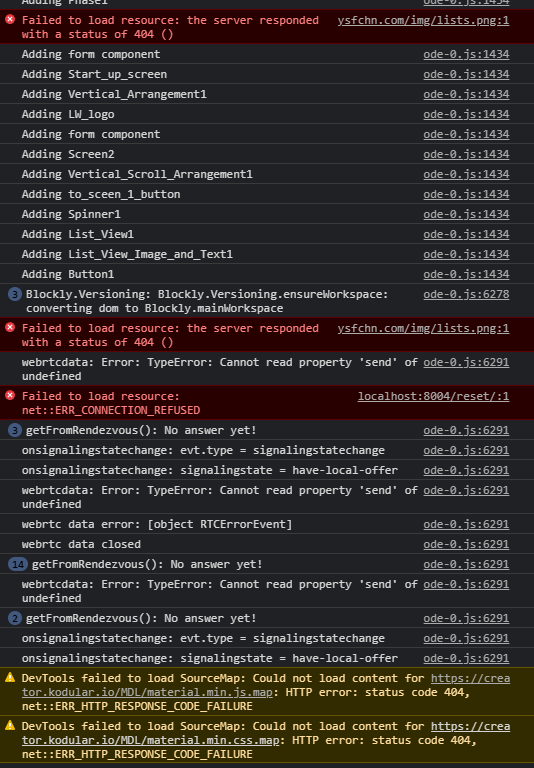Open ode-0.js:6278 source link

coord(466,294)
